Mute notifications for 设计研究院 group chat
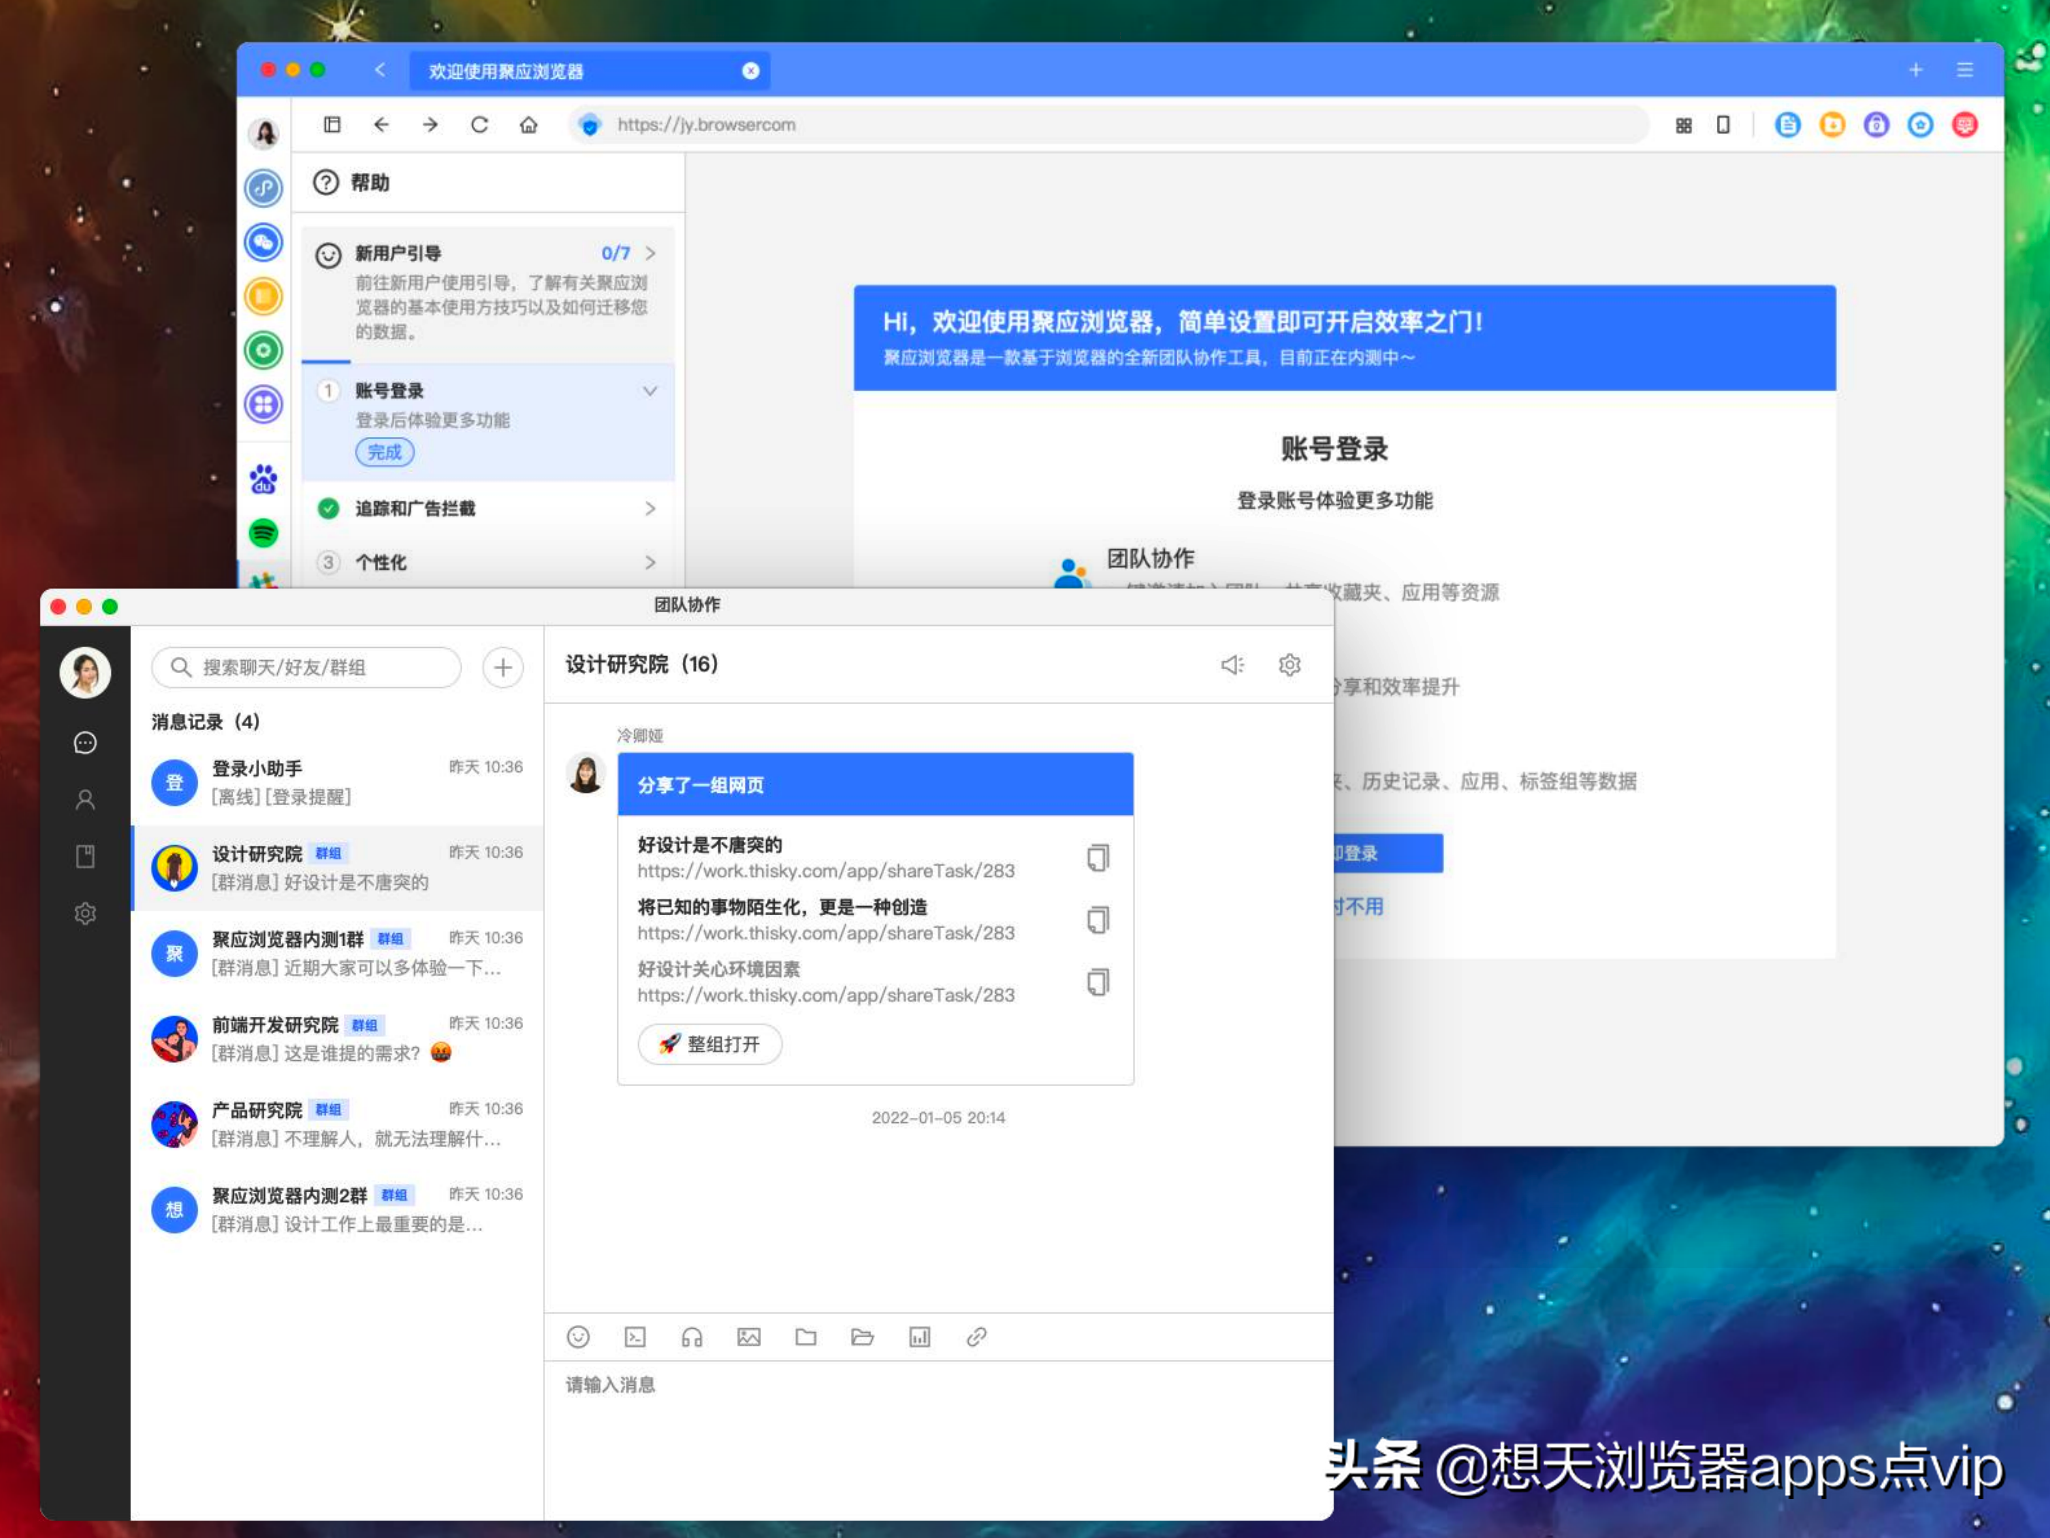This screenshot has height=1538, width=2050. click(1231, 664)
